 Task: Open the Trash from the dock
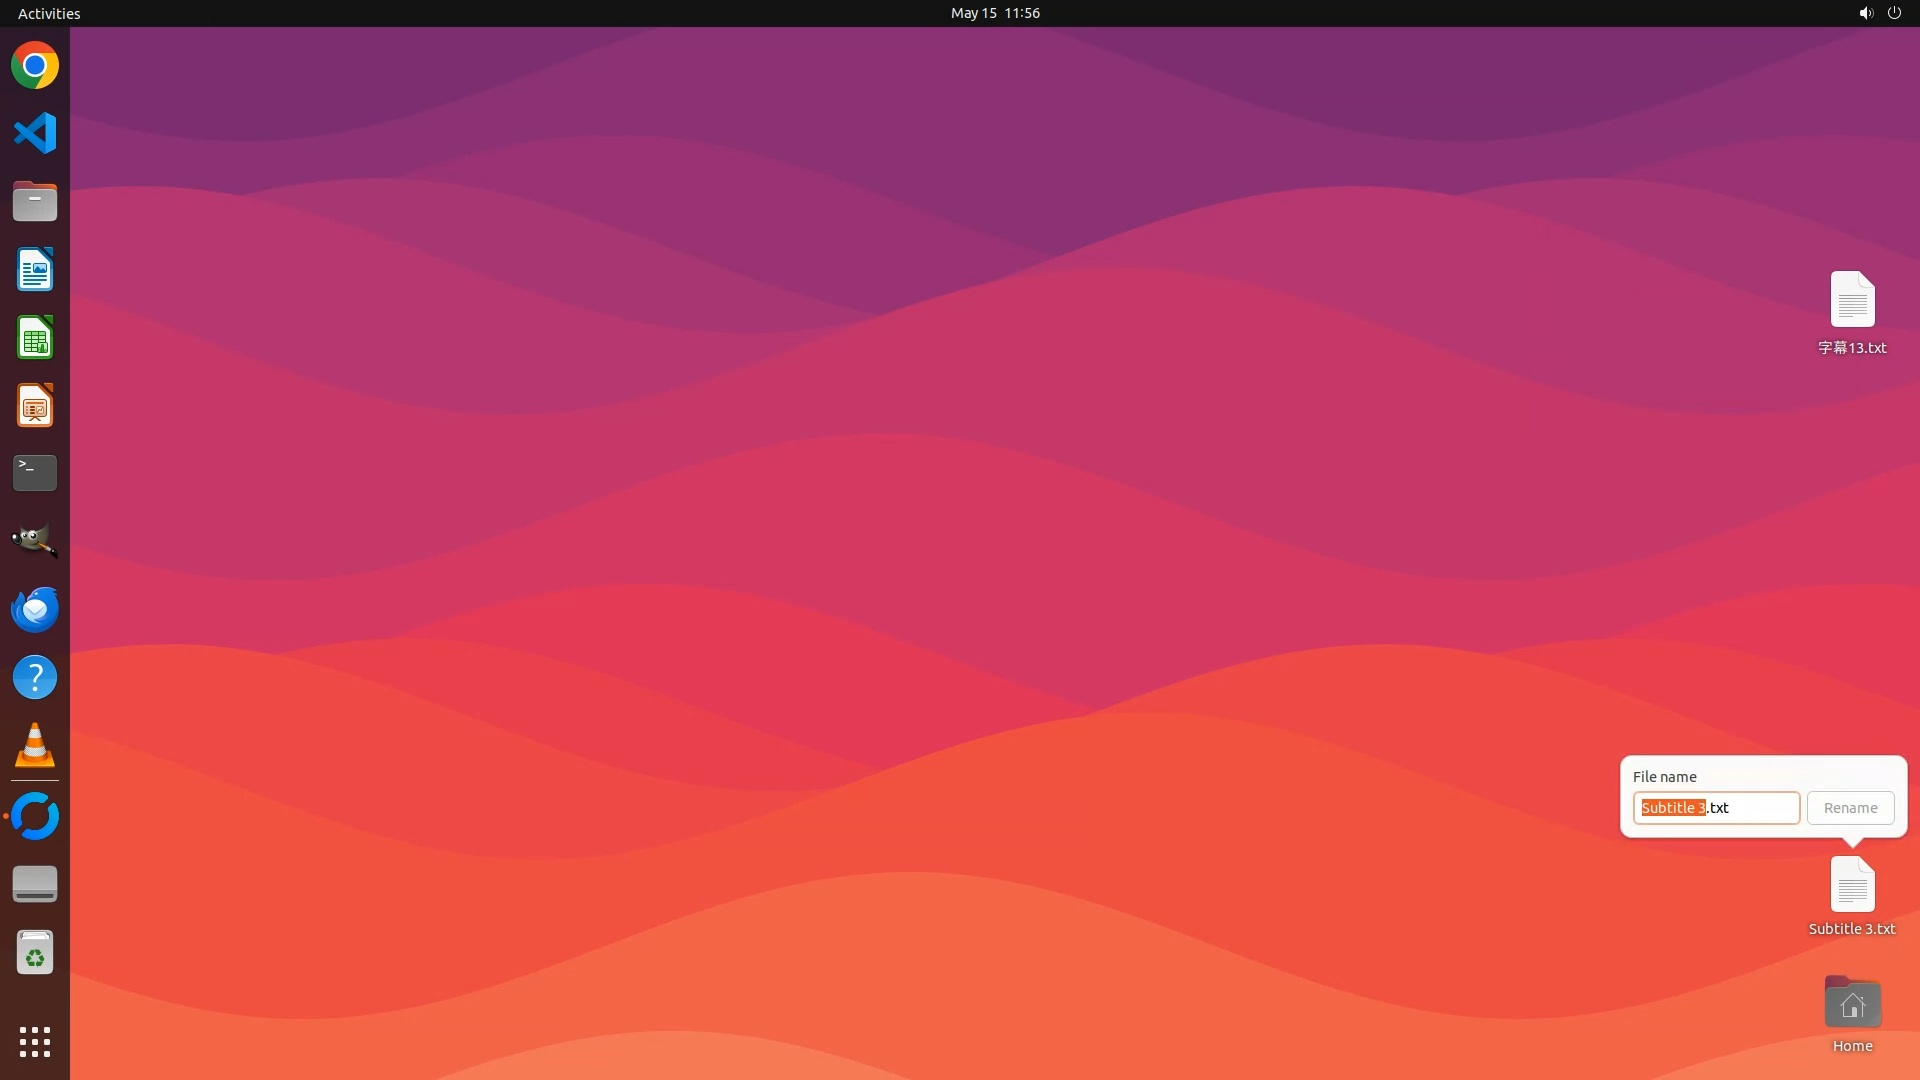click(35, 953)
